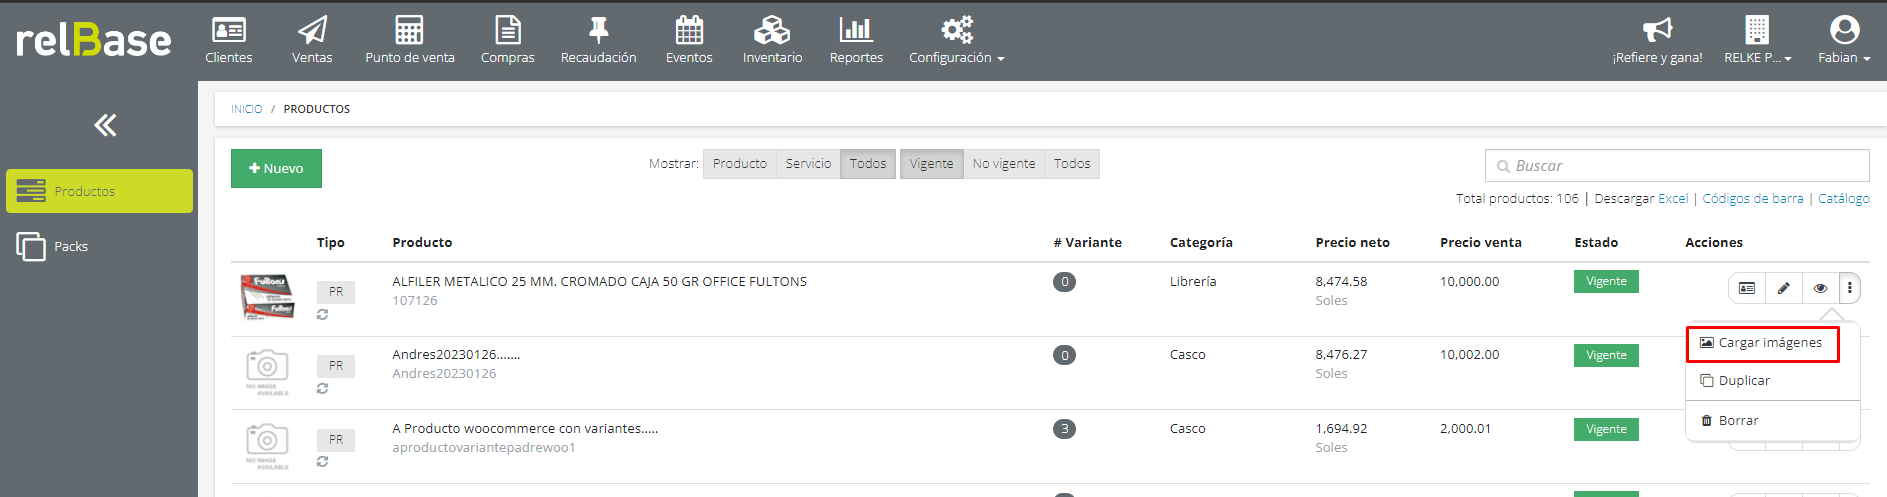
Task: Click sync icon under ALFILER METALICO type
Action: 322,314
